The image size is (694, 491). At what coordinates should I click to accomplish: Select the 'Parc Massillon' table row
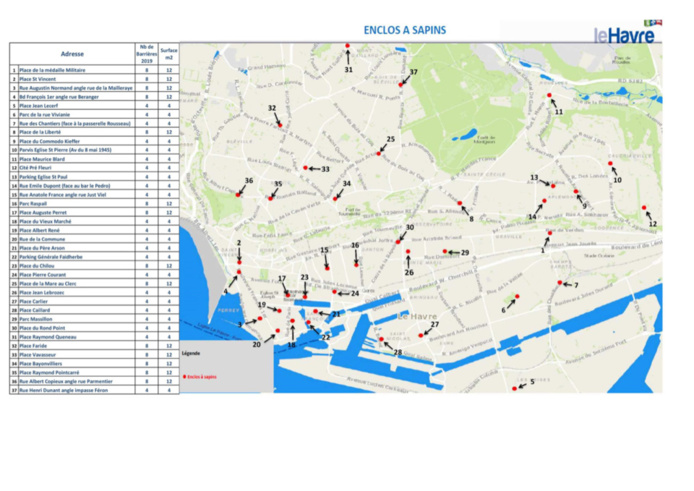coord(72,318)
